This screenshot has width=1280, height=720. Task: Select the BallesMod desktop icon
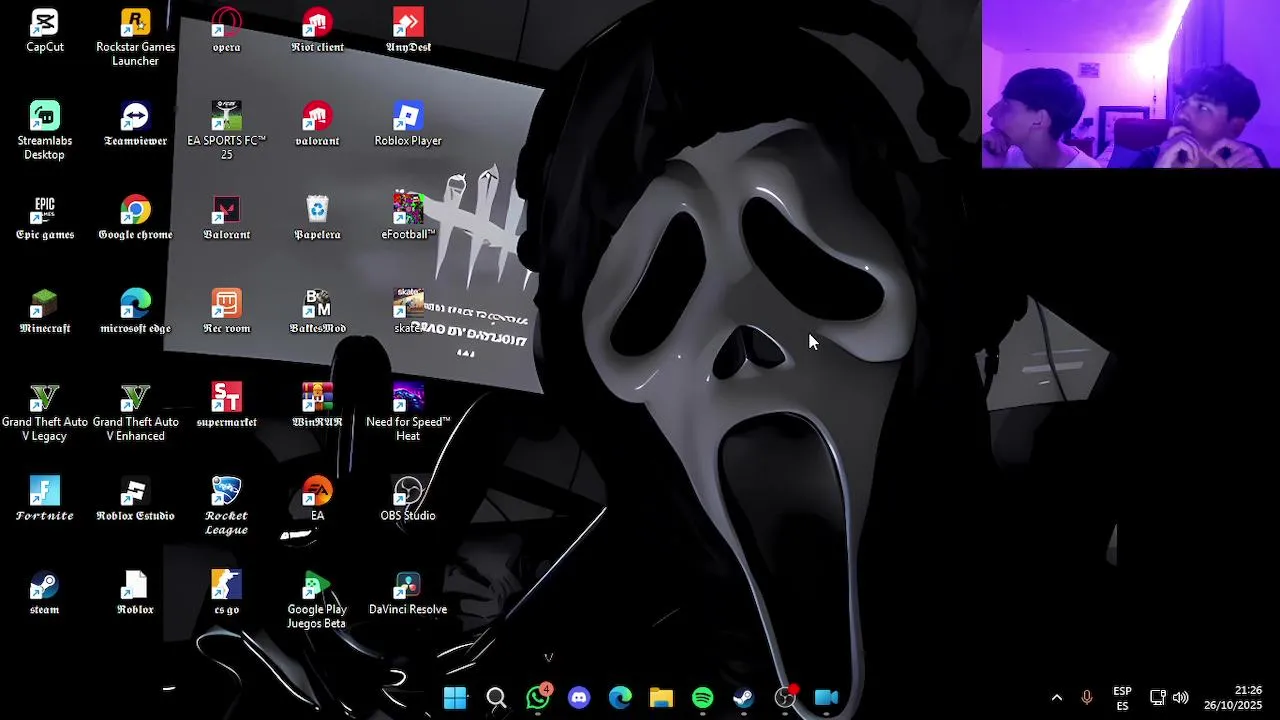pos(317,312)
